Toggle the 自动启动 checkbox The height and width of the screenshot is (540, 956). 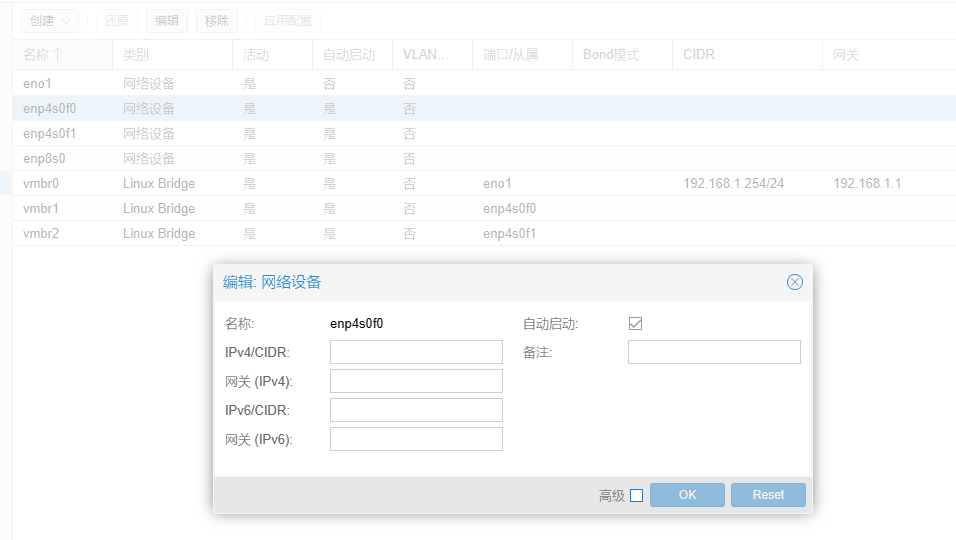tap(635, 324)
